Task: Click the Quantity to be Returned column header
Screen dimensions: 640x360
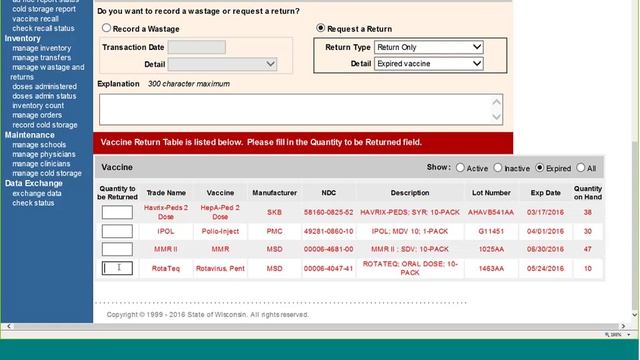Action: coord(117,193)
